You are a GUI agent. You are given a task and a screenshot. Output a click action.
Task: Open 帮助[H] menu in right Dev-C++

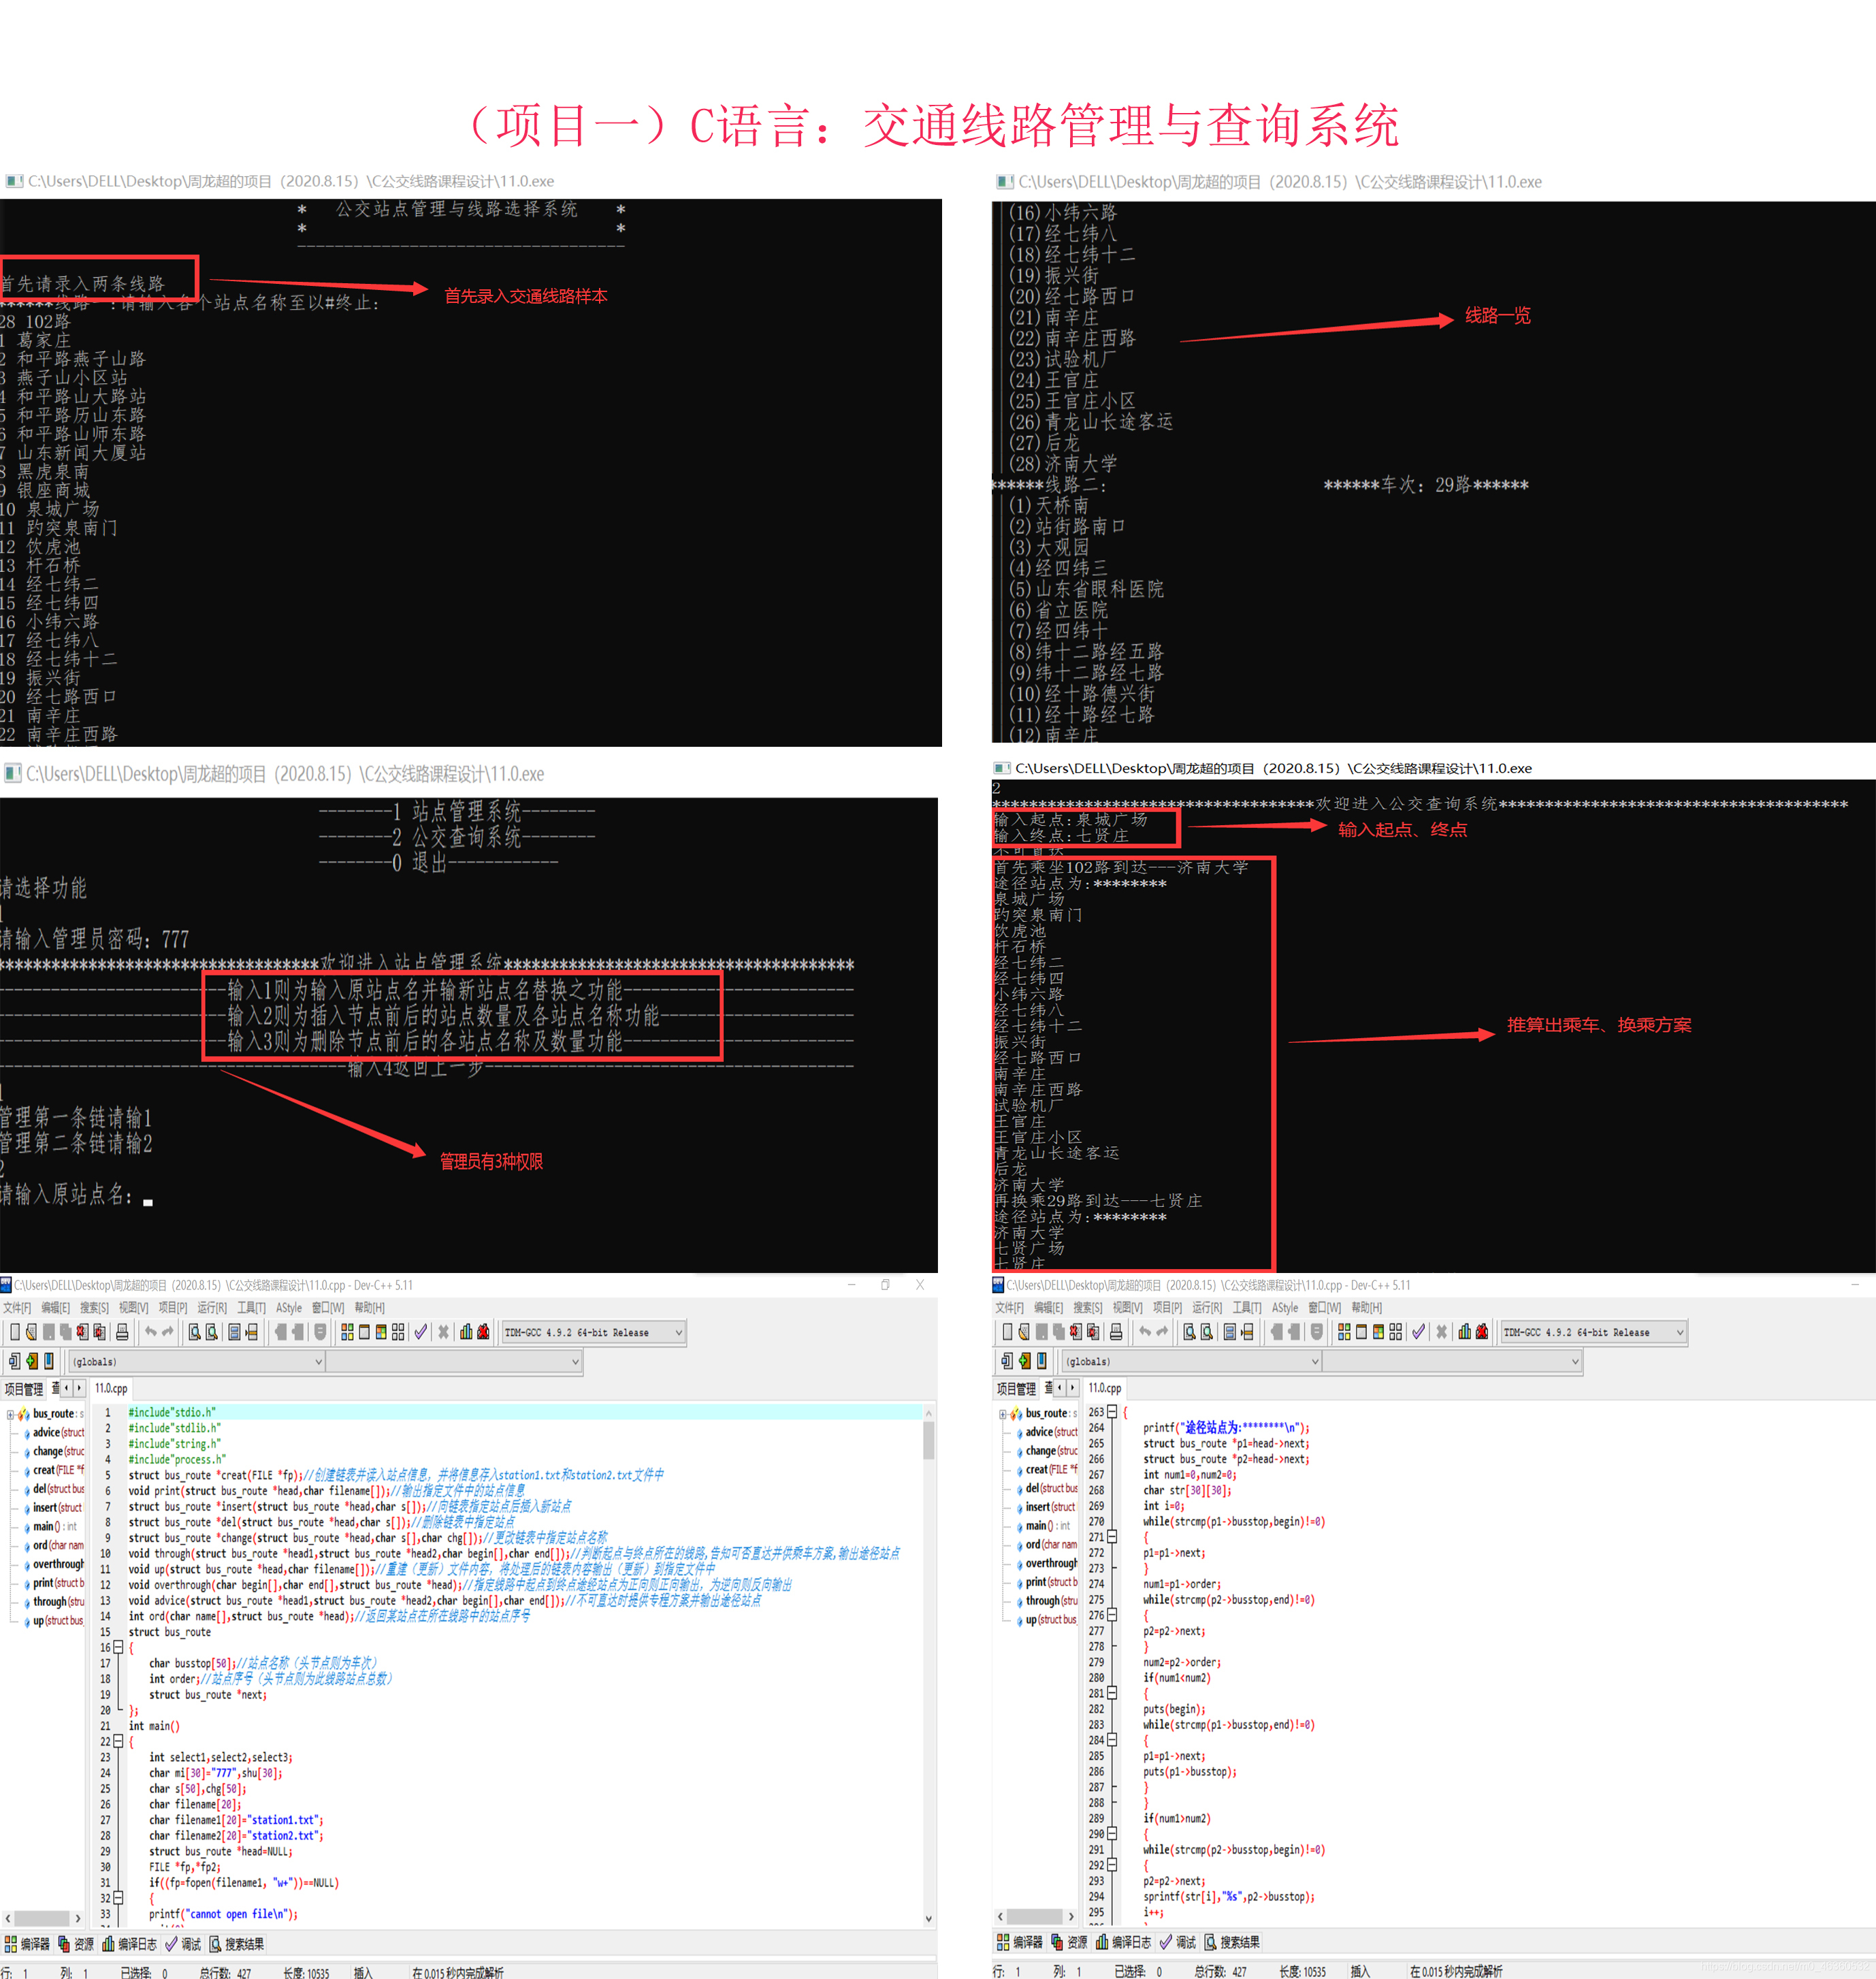coord(1366,1308)
